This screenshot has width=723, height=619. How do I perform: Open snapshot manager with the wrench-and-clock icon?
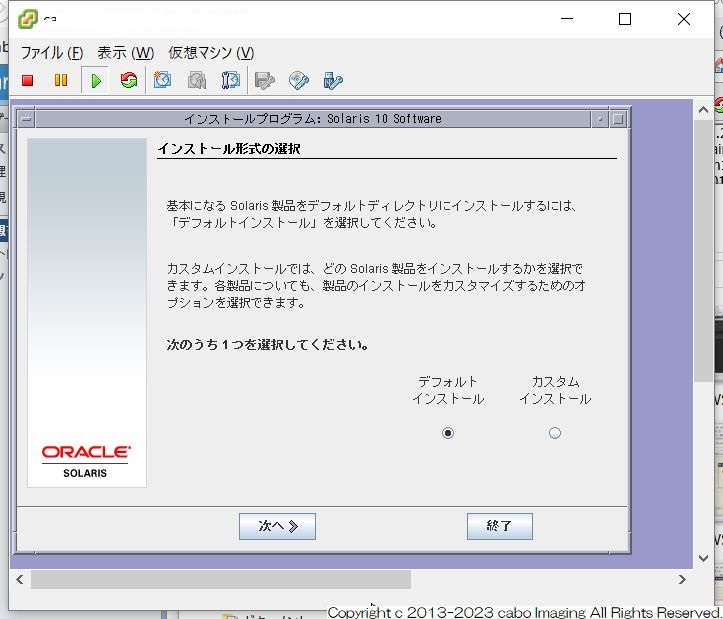tap(230, 80)
